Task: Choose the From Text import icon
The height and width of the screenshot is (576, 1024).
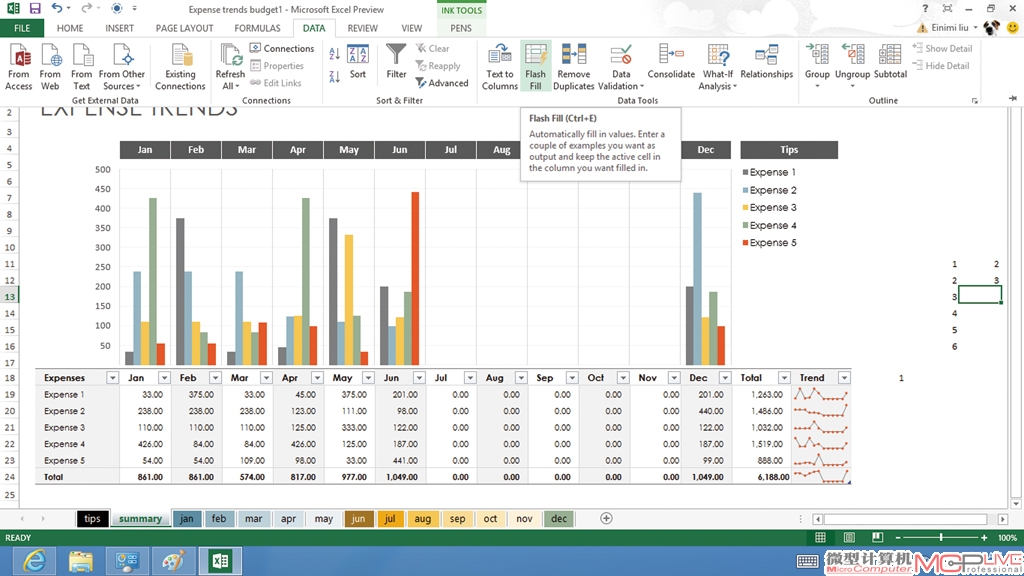Action: click(x=82, y=67)
